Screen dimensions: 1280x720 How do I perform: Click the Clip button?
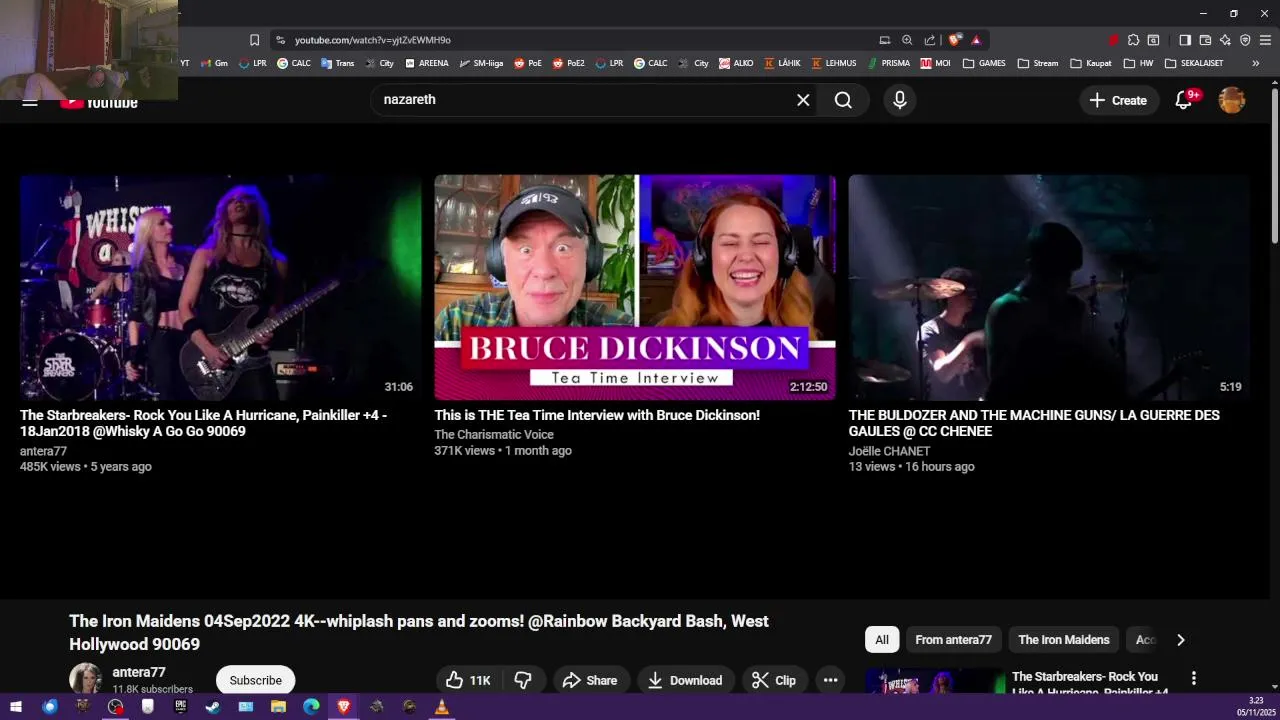pyautogui.click(x=774, y=680)
